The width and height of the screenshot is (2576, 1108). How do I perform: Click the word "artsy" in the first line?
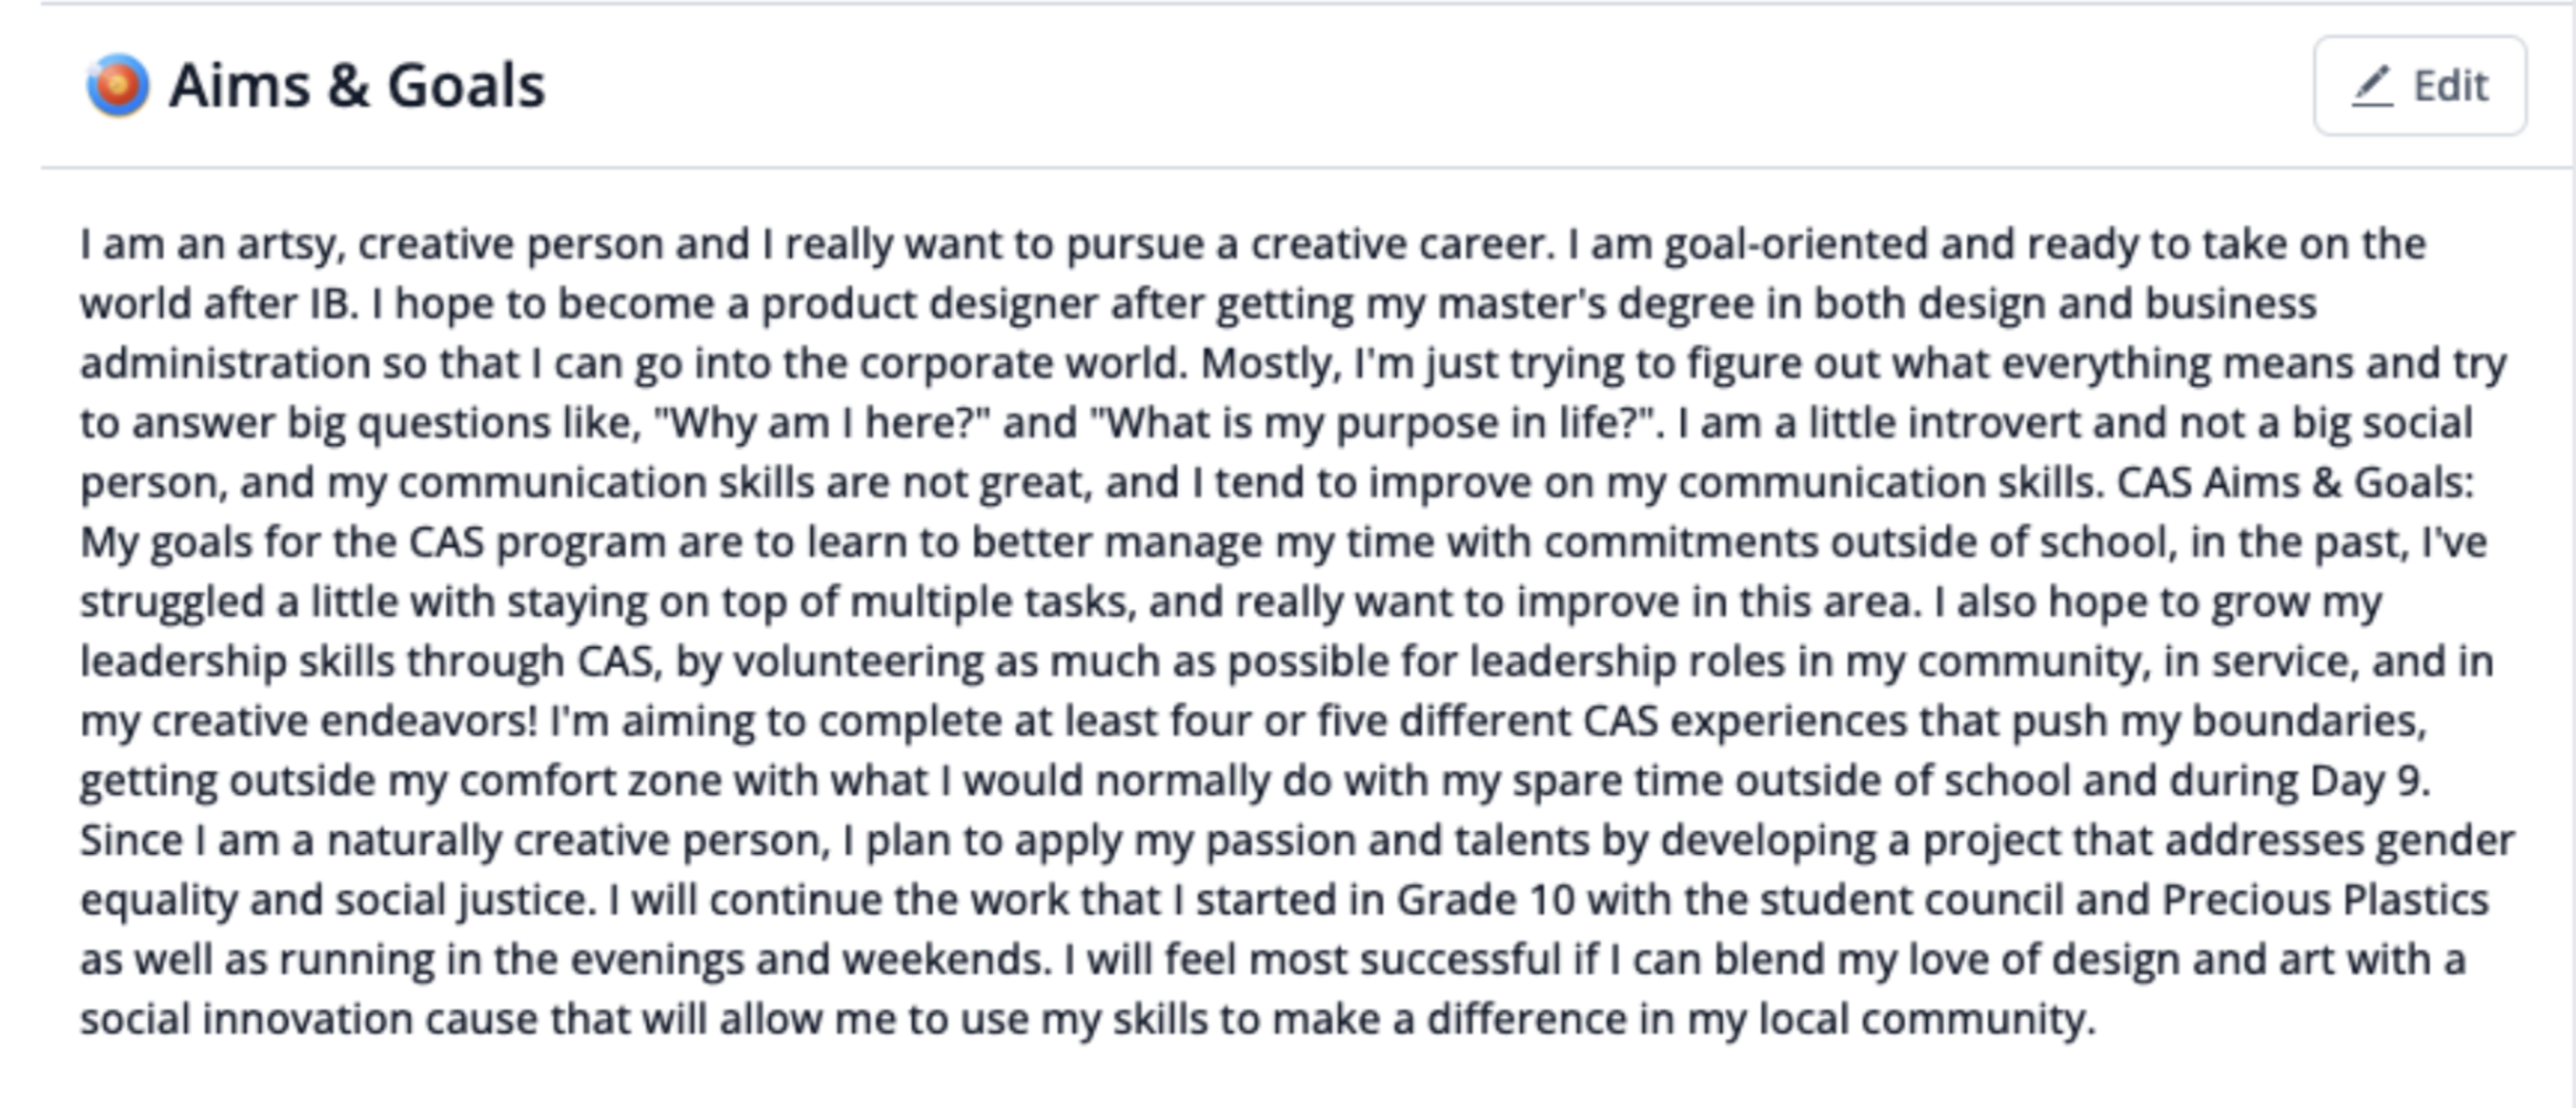(x=290, y=244)
